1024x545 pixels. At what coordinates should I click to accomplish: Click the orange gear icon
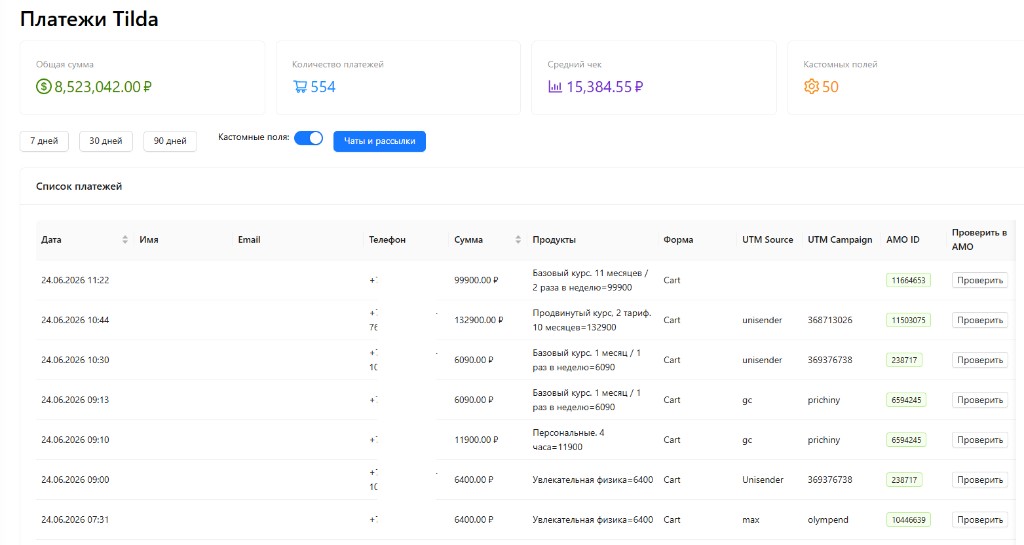[811, 87]
